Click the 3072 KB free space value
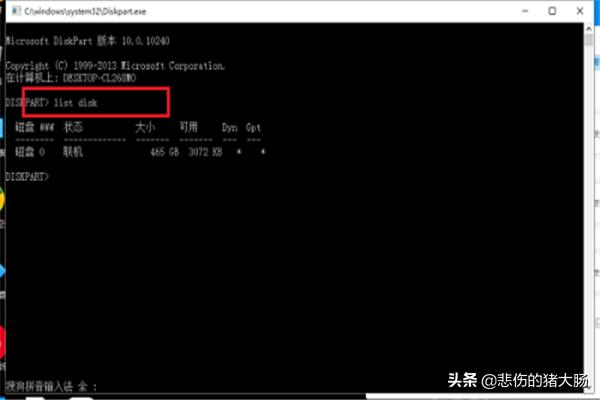The height and width of the screenshot is (400, 600). click(205, 152)
